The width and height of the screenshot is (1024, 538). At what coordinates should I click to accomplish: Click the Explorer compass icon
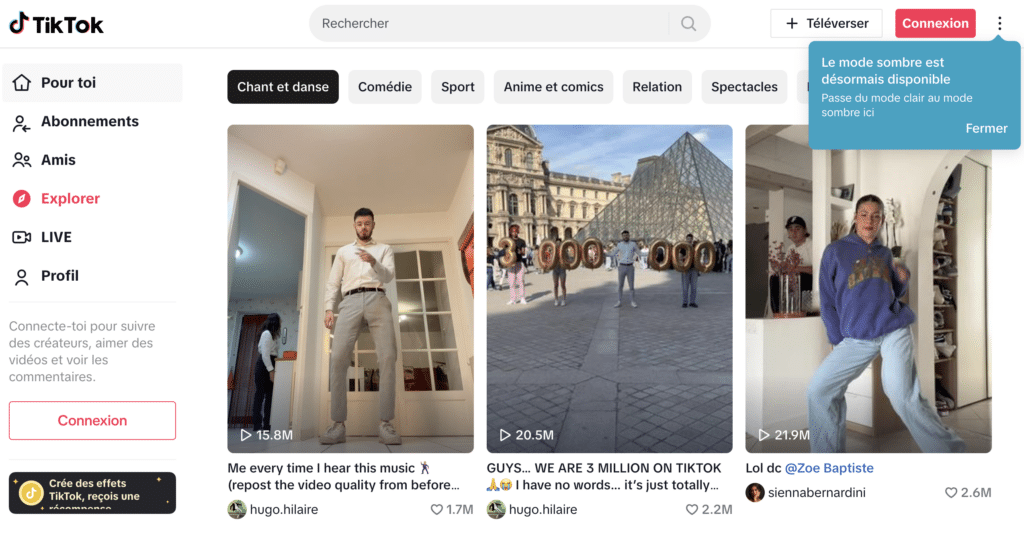click(22, 198)
